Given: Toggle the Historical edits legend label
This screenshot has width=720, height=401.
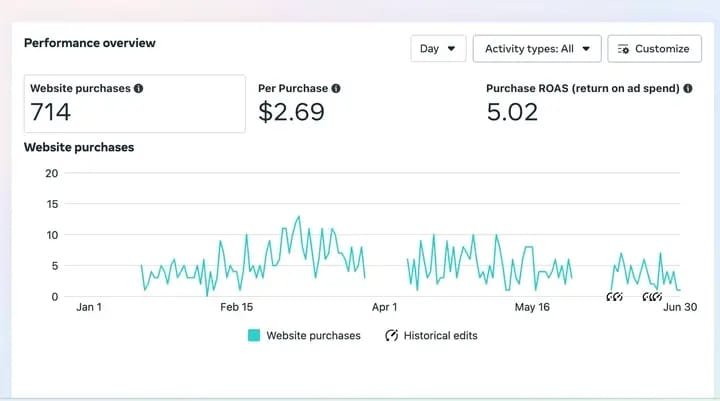Looking at the screenshot, I should click(440, 335).
